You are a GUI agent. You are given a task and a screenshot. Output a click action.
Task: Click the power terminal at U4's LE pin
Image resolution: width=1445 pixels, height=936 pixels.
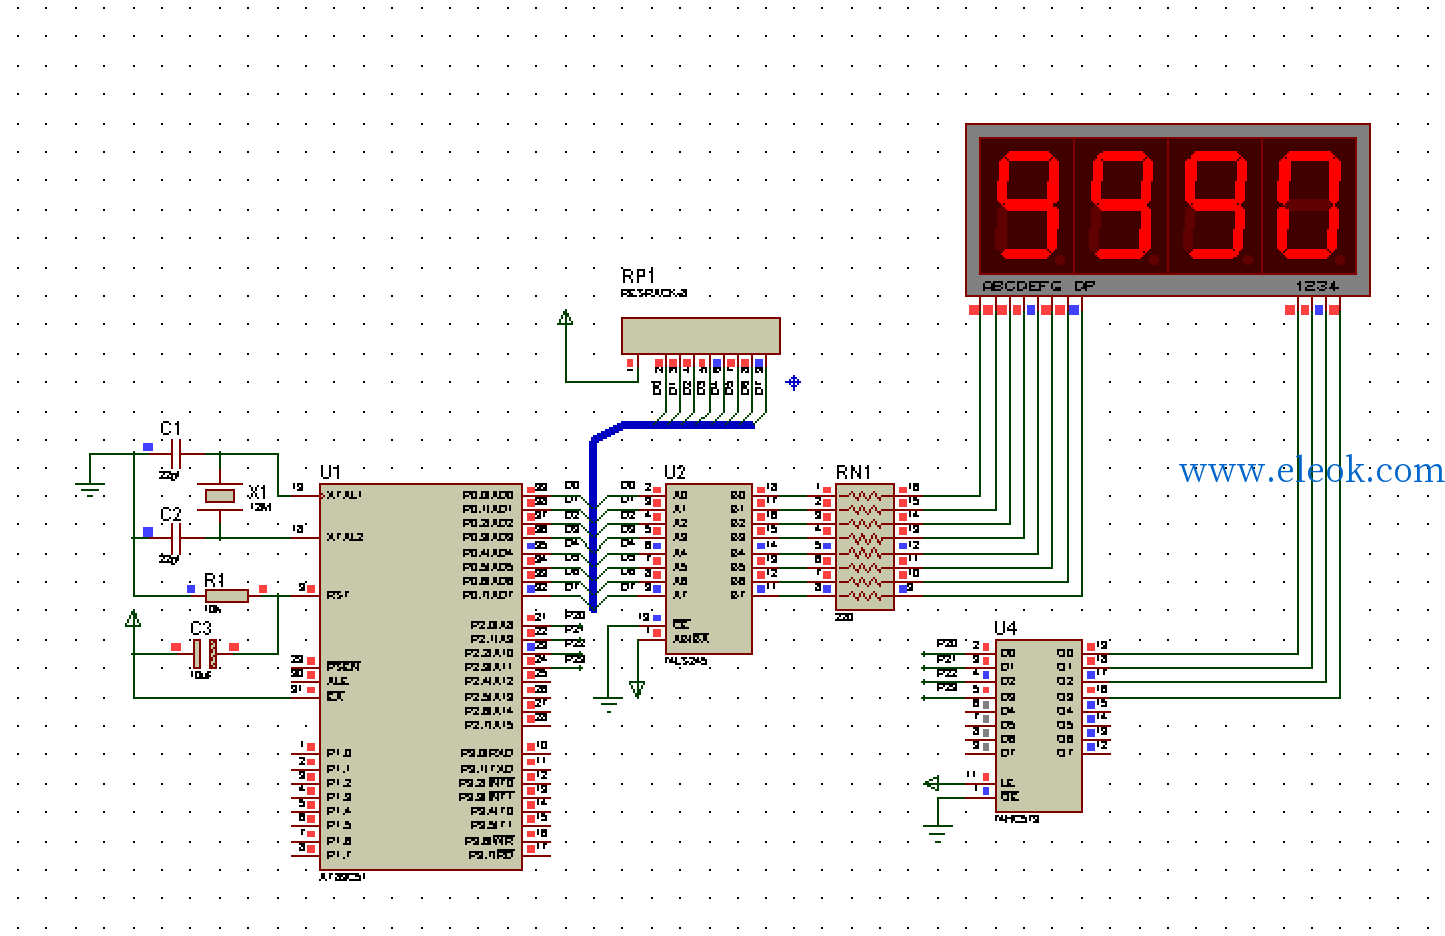point(931,783)
